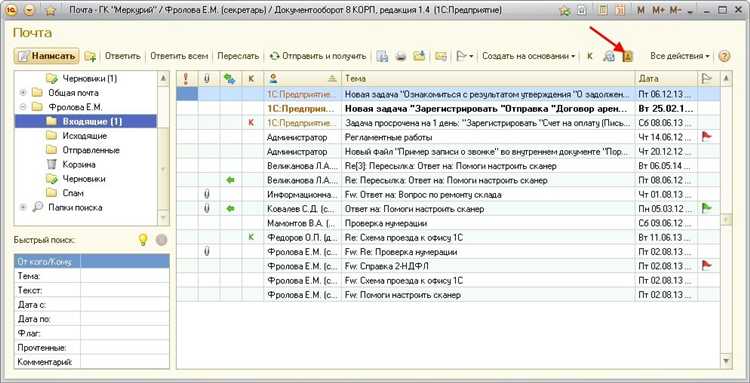Click the move to folder icon
The image size is (750, 383).
[x=419, y=56]
